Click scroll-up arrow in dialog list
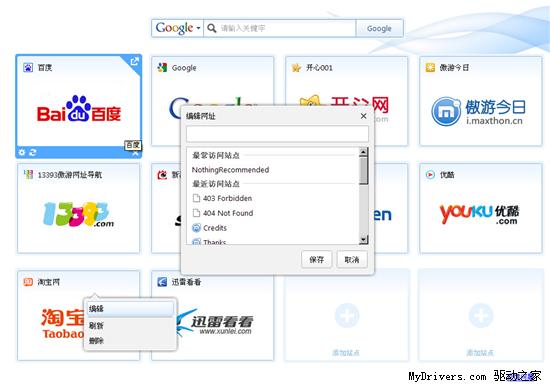550x390 pixels. 363,152
